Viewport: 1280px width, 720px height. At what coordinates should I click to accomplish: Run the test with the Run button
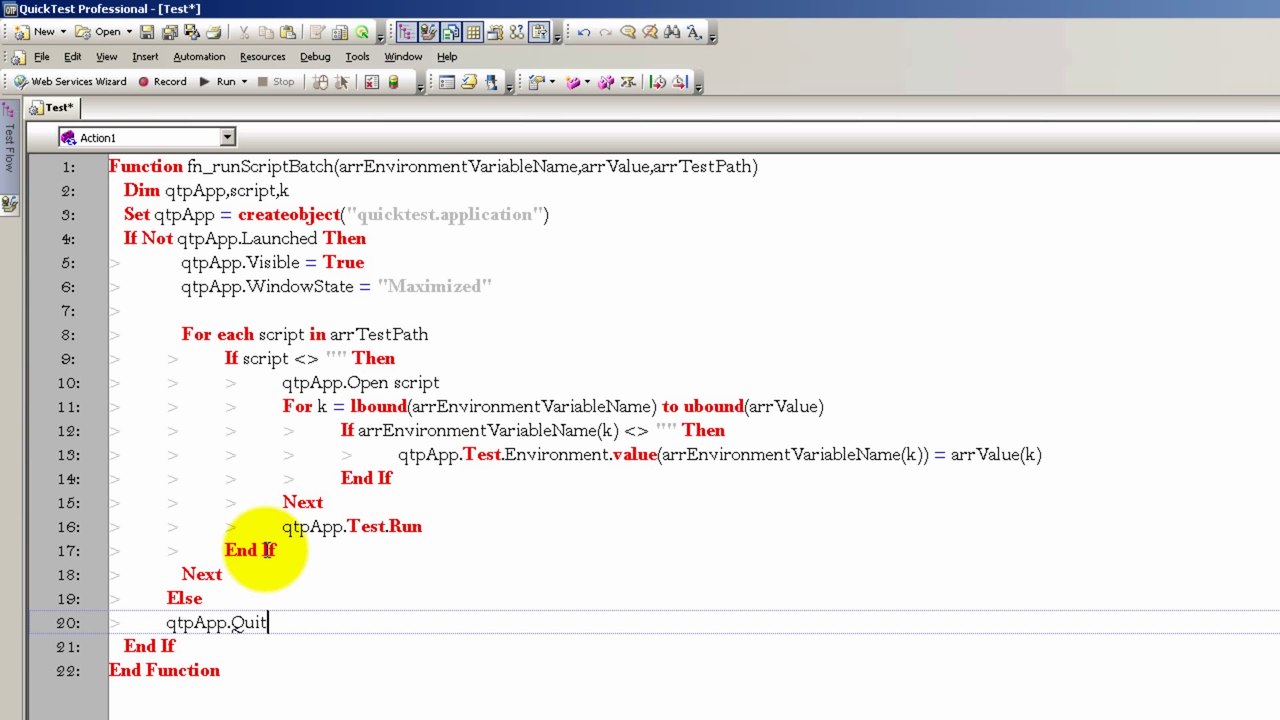(x=218, y=82)
